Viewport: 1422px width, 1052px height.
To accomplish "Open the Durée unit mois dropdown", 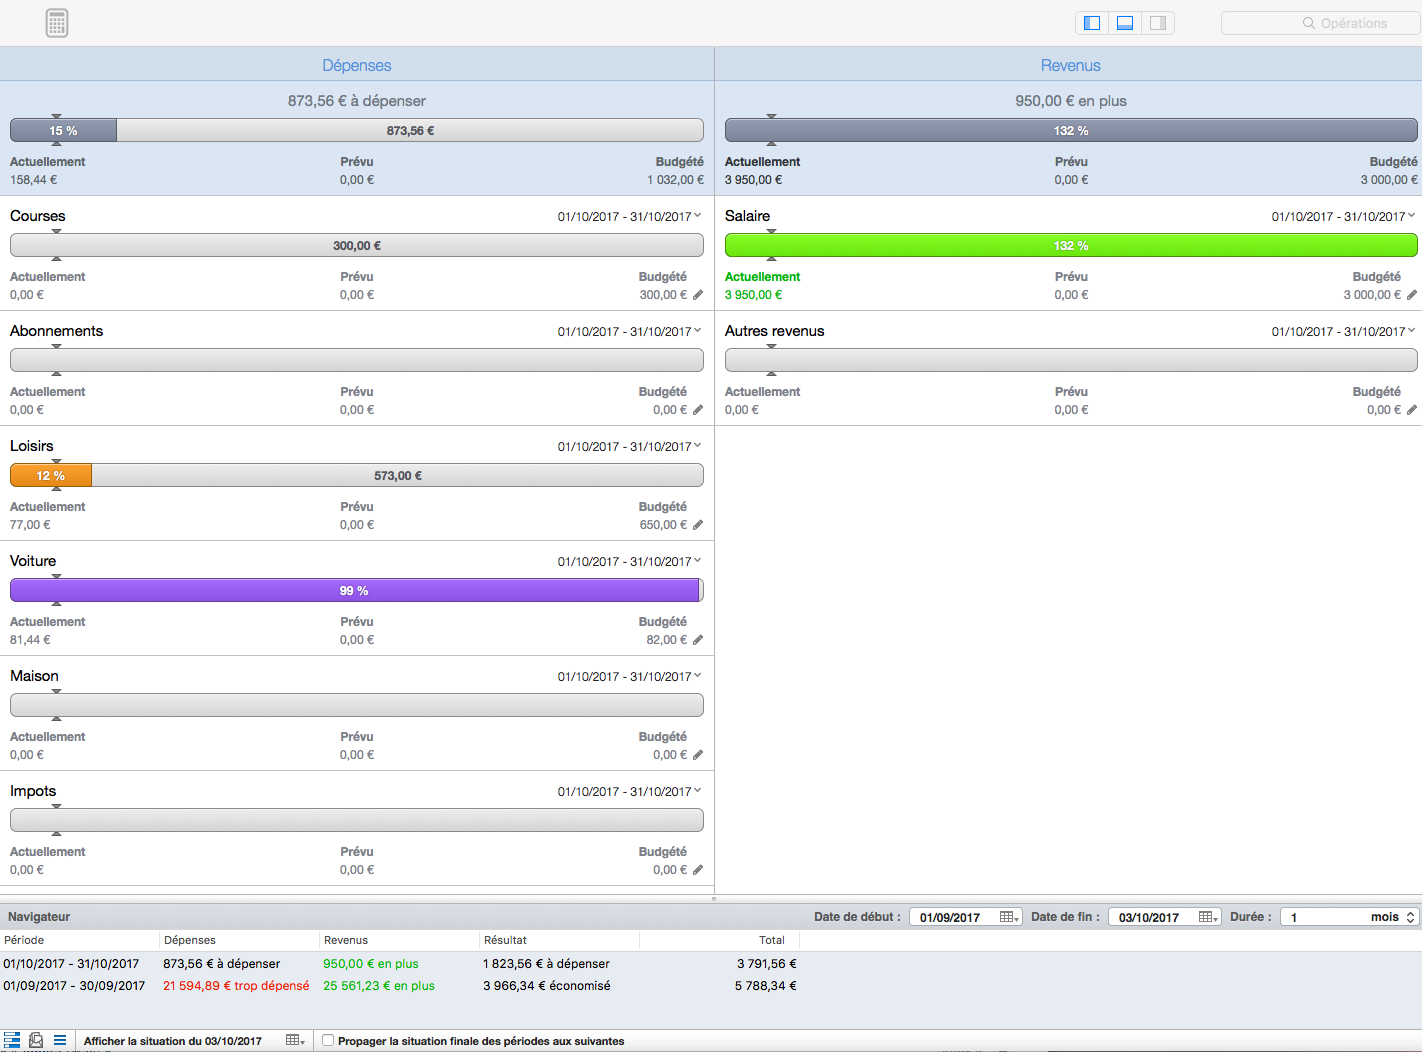I will tap(1410, 917).
